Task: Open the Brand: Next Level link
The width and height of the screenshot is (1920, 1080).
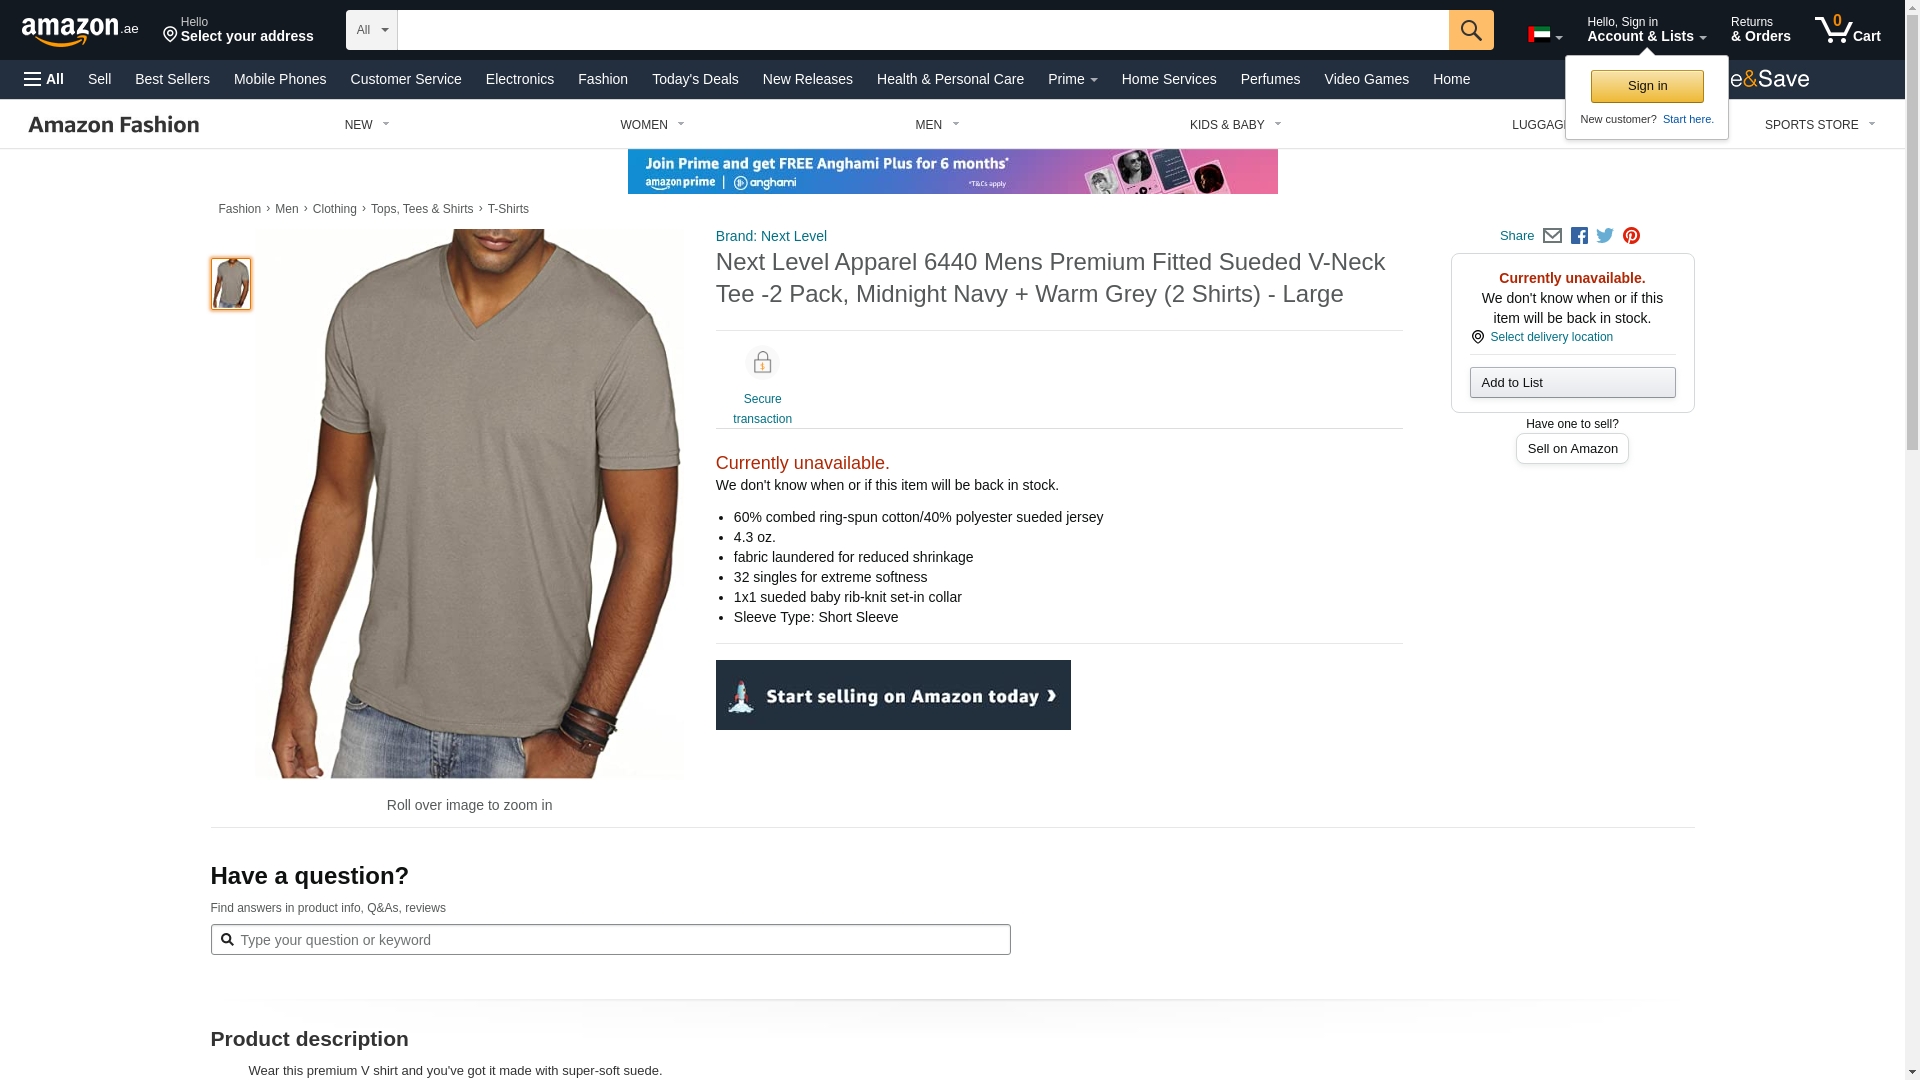Action: (771, 236)
